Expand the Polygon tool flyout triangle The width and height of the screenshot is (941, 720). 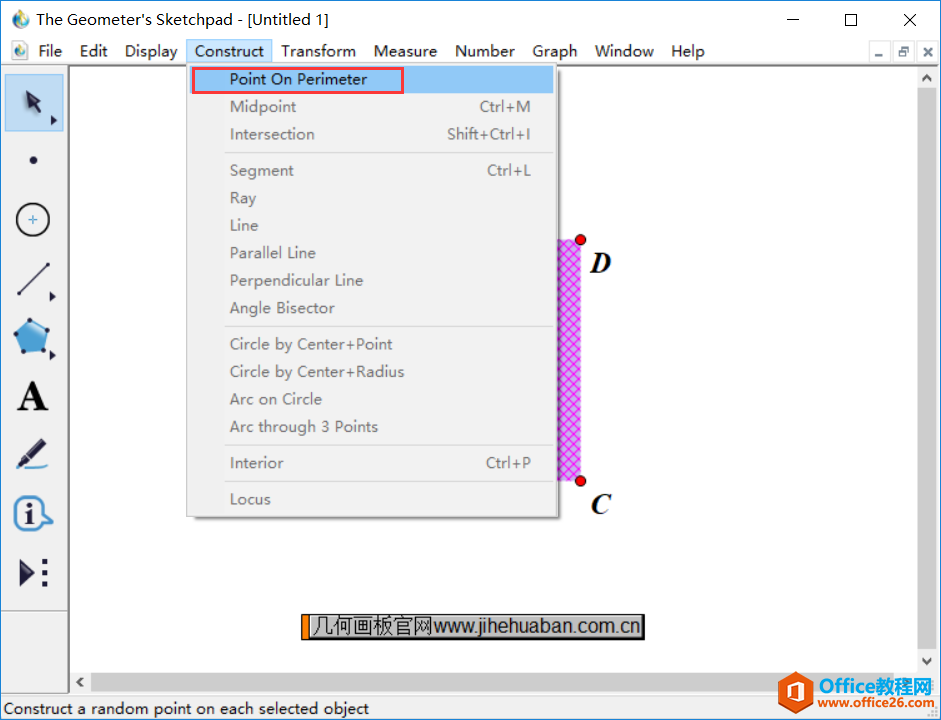[53, 355]
